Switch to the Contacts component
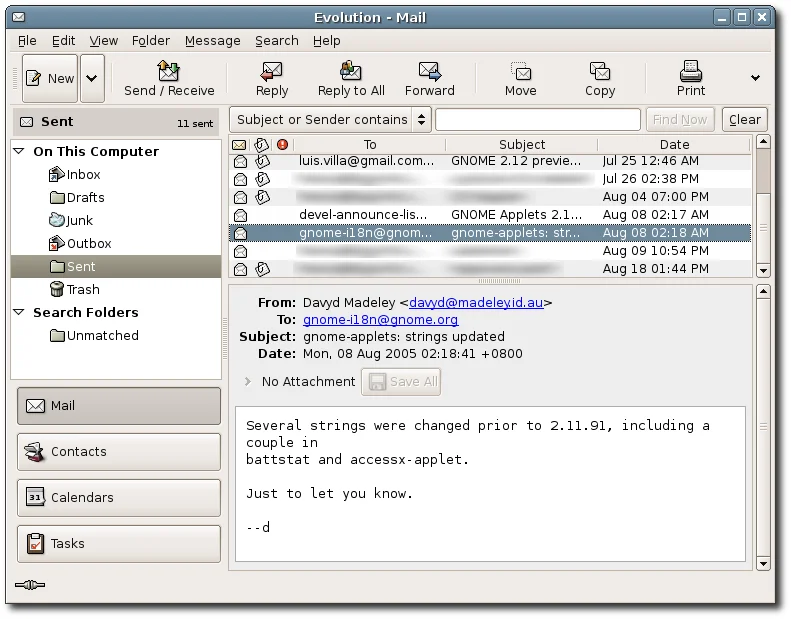Screen dimensions: 791x619 click(x=119, y=452)
